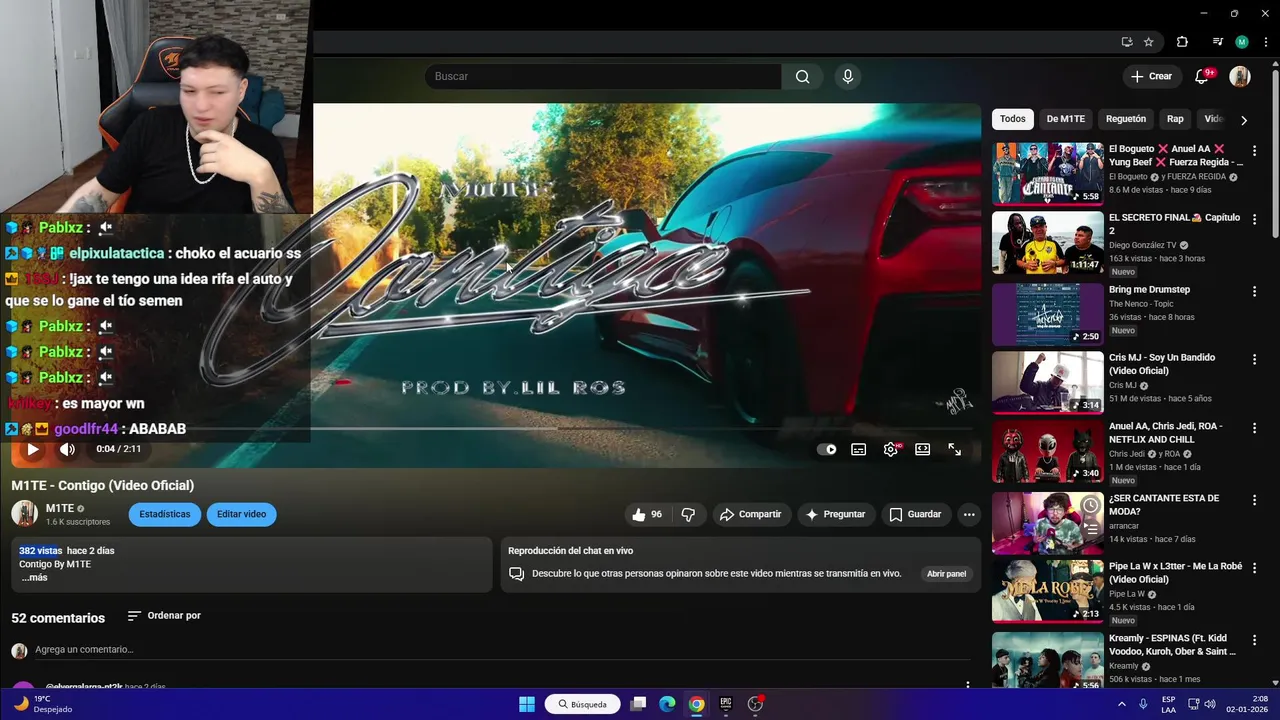Image resolution: width=1280 pixels, height=720 pixels.
Task: Open OBS Studio from the taskbar
Action: click(x=755, y=704)
